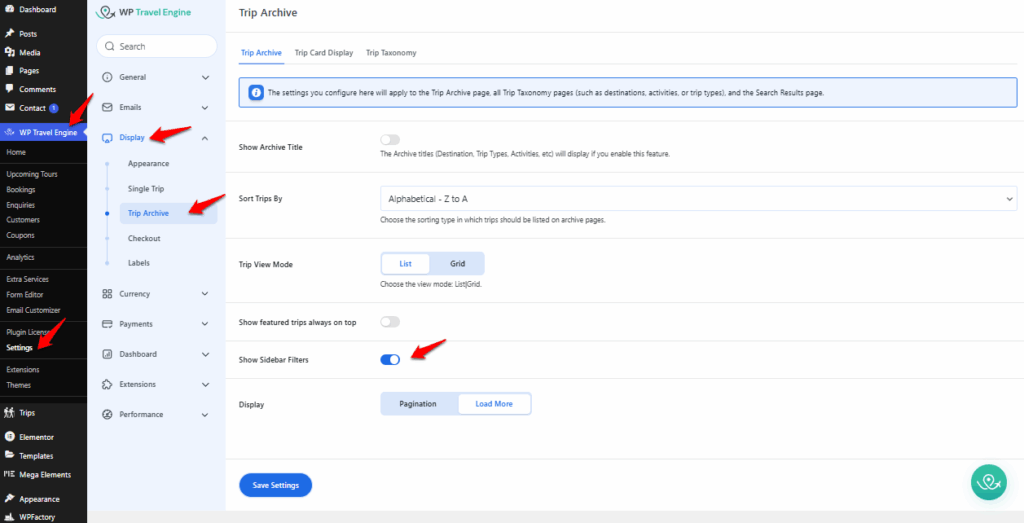This screenshot has height=523, width=1024.
Task: Enable the Show Archive Title toggle
Action: click(x=390, y=140)
